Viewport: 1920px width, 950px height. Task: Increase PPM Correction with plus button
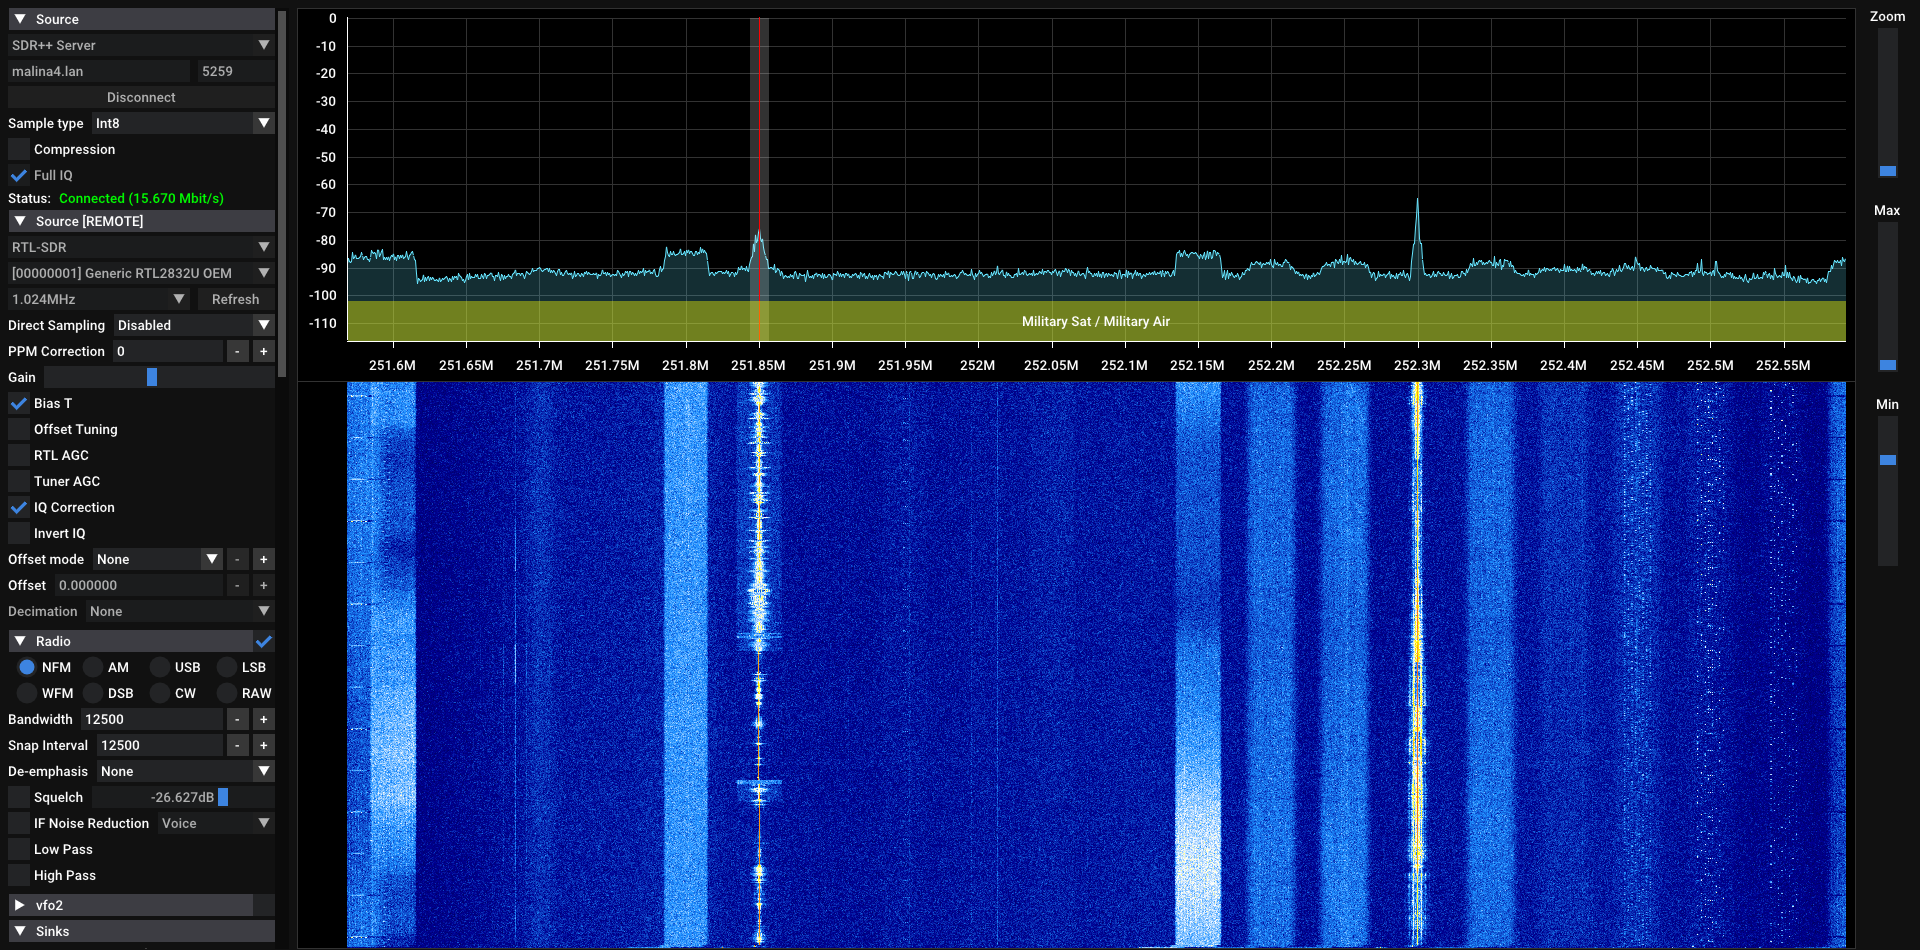(264, 351)
